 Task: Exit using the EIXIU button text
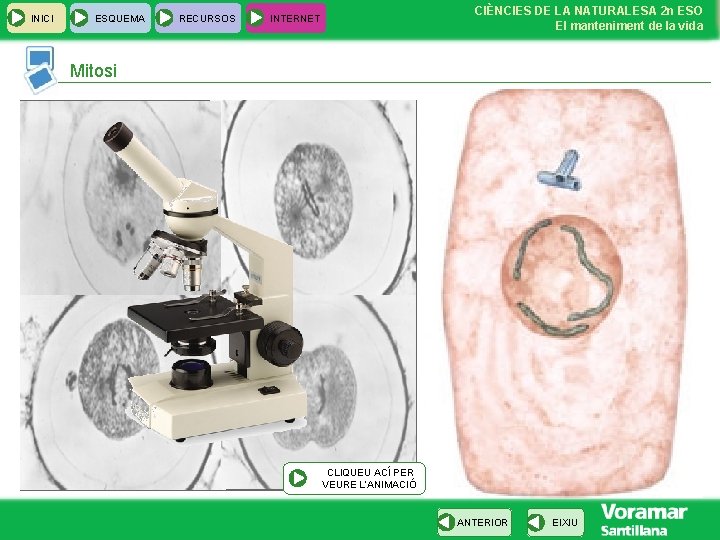pos(565,523)
